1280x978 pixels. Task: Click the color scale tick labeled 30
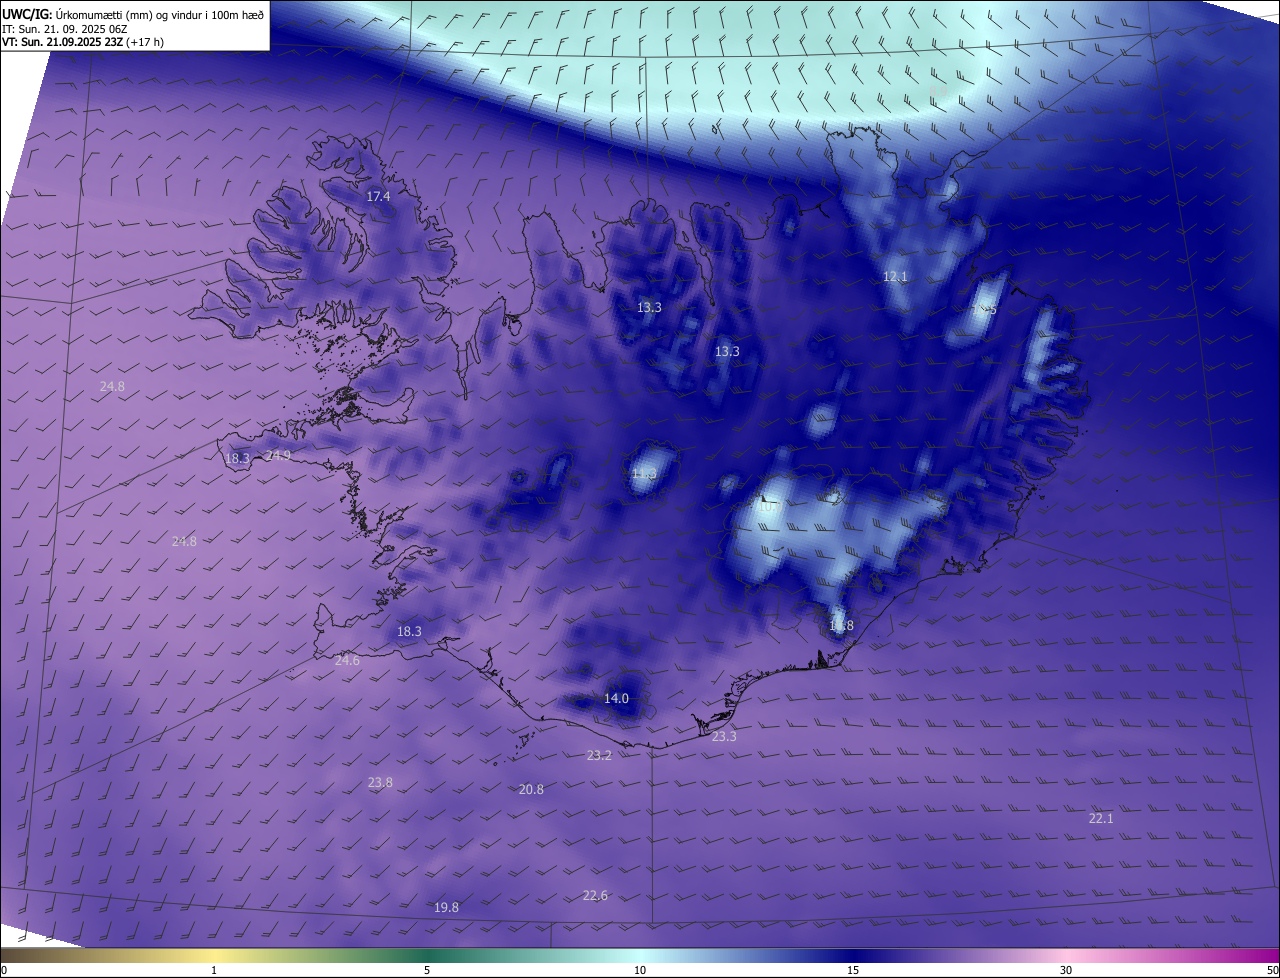point(1066,970)
